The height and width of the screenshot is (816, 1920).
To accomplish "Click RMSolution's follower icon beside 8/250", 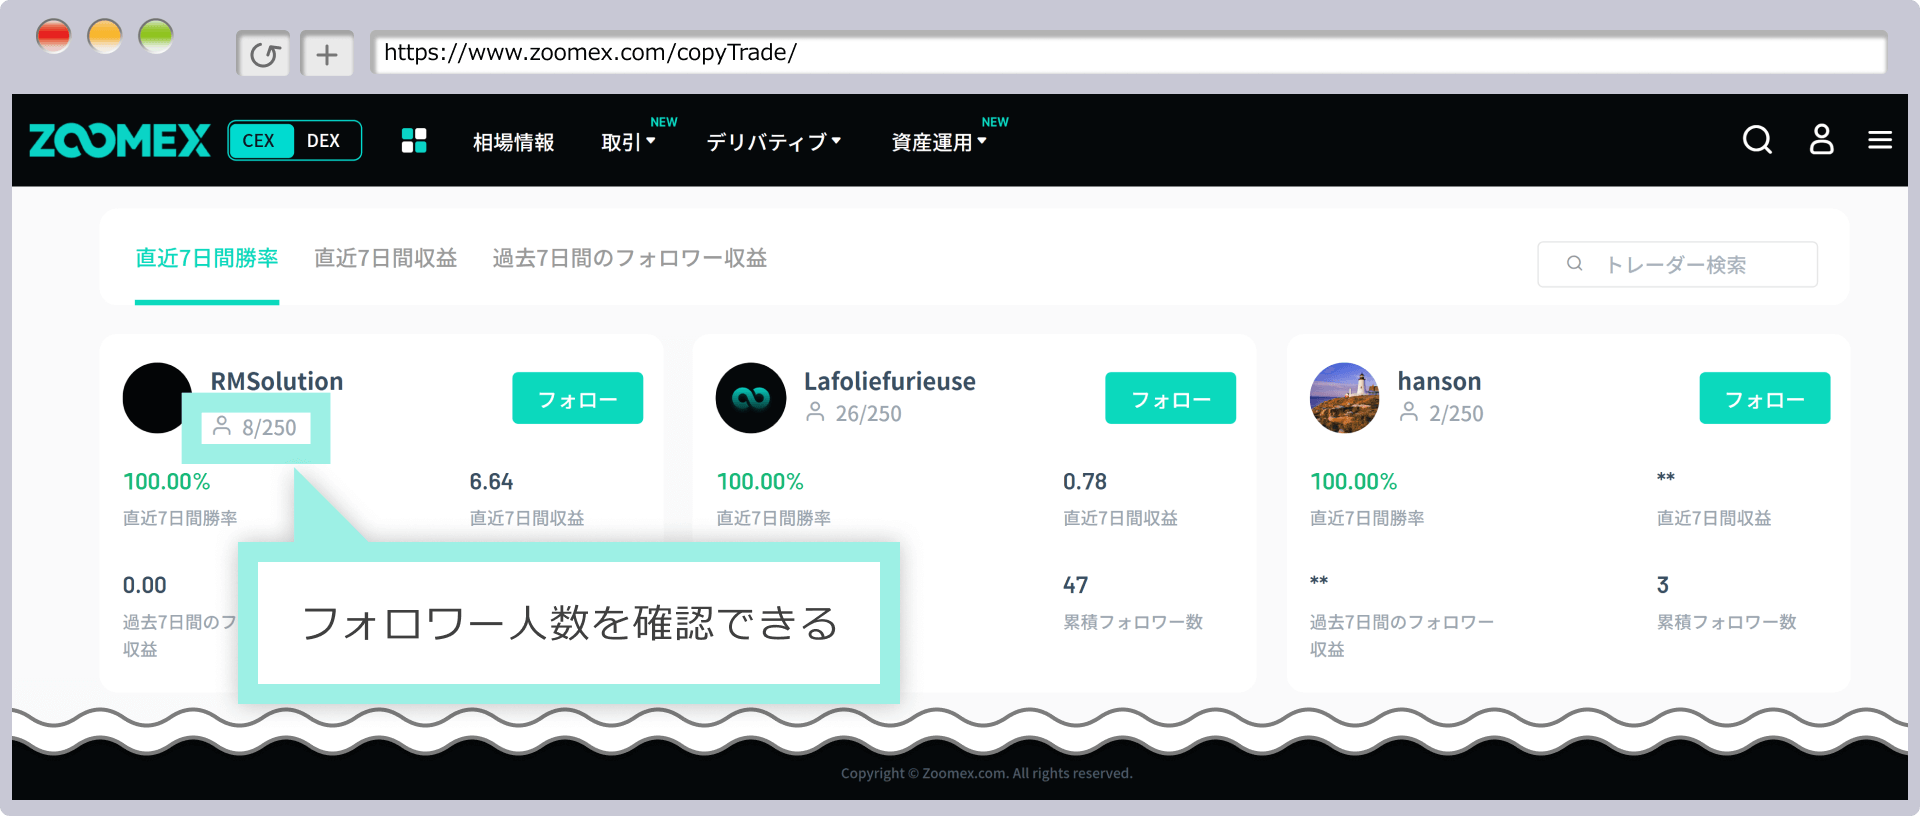I will coord(222,426).
